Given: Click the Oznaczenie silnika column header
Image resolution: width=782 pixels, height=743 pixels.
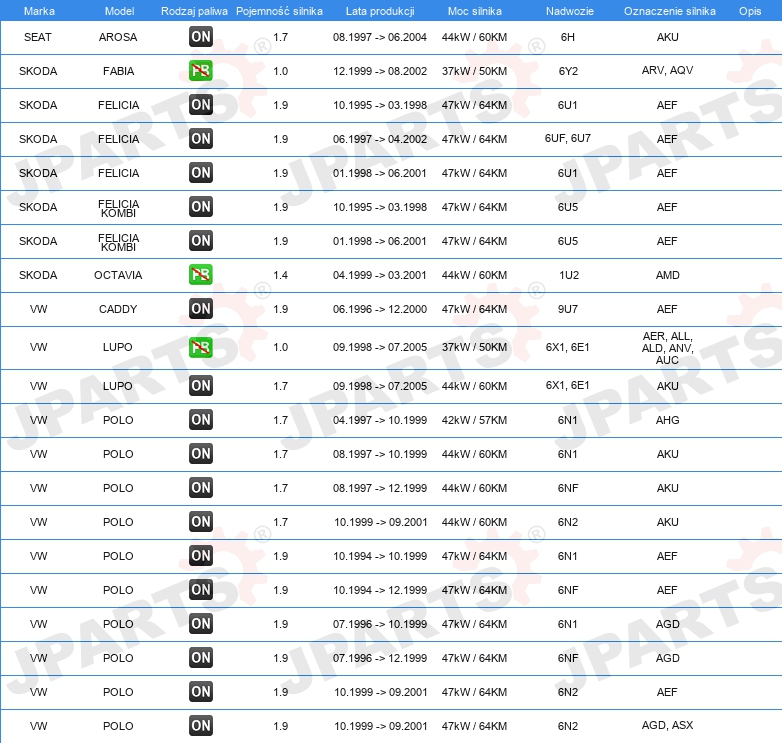Looking at the screenshot, I should [670, 11].
